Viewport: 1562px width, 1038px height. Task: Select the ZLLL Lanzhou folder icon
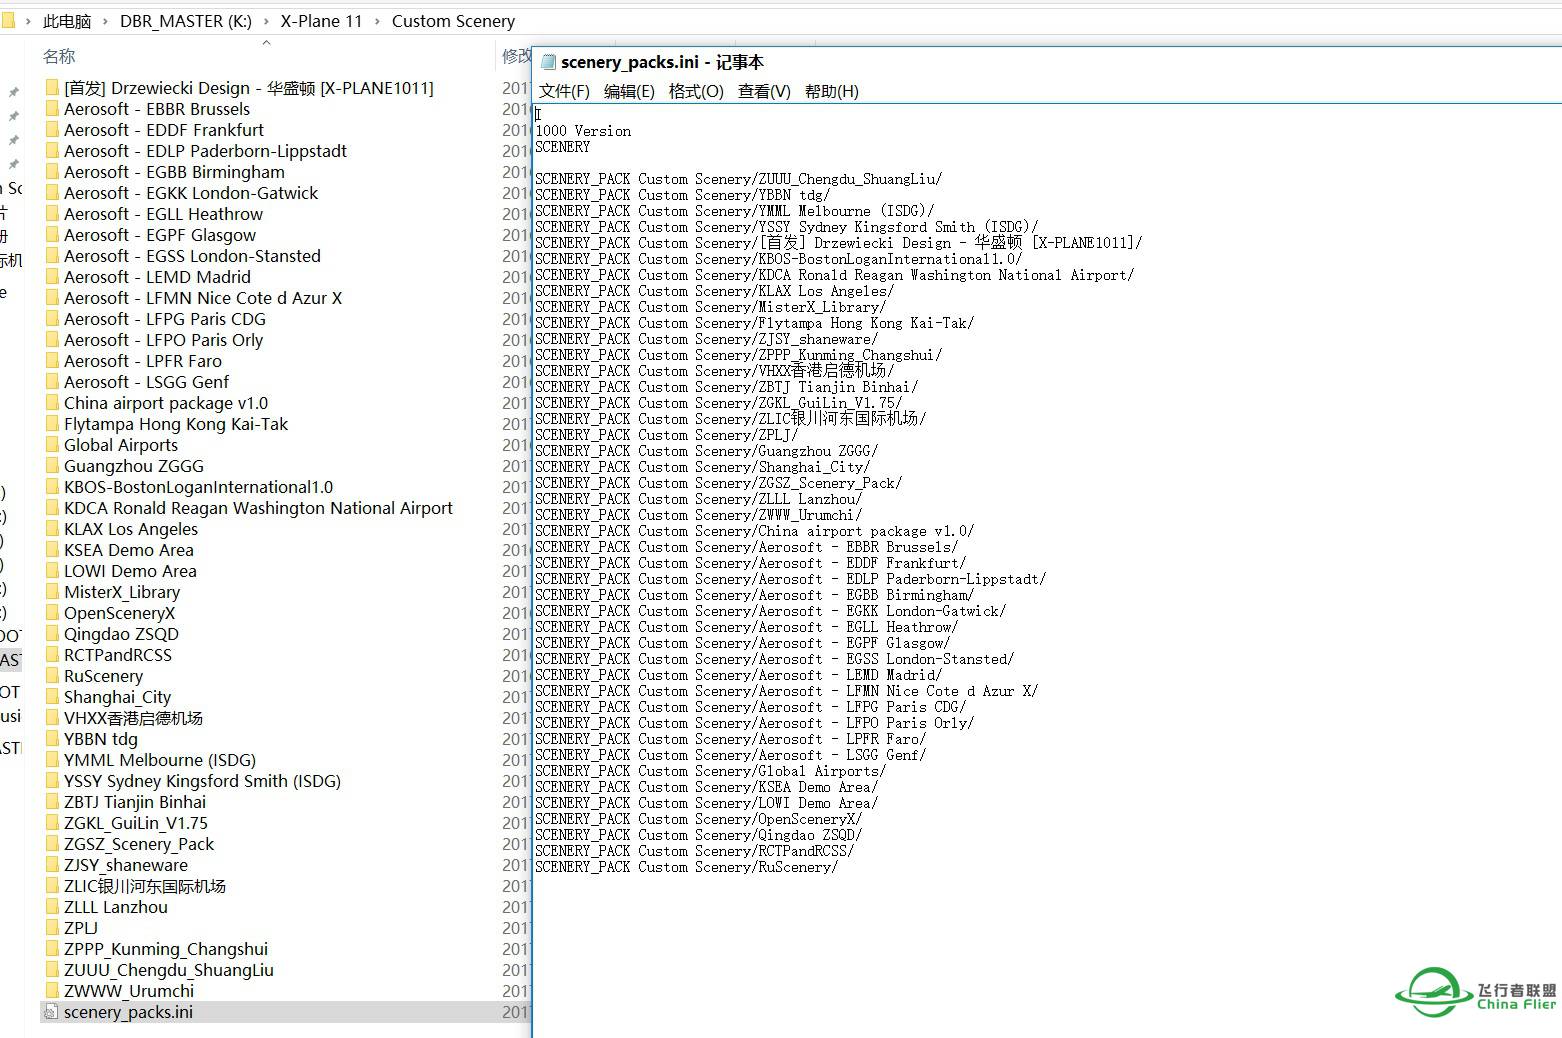tap(52, 907)
